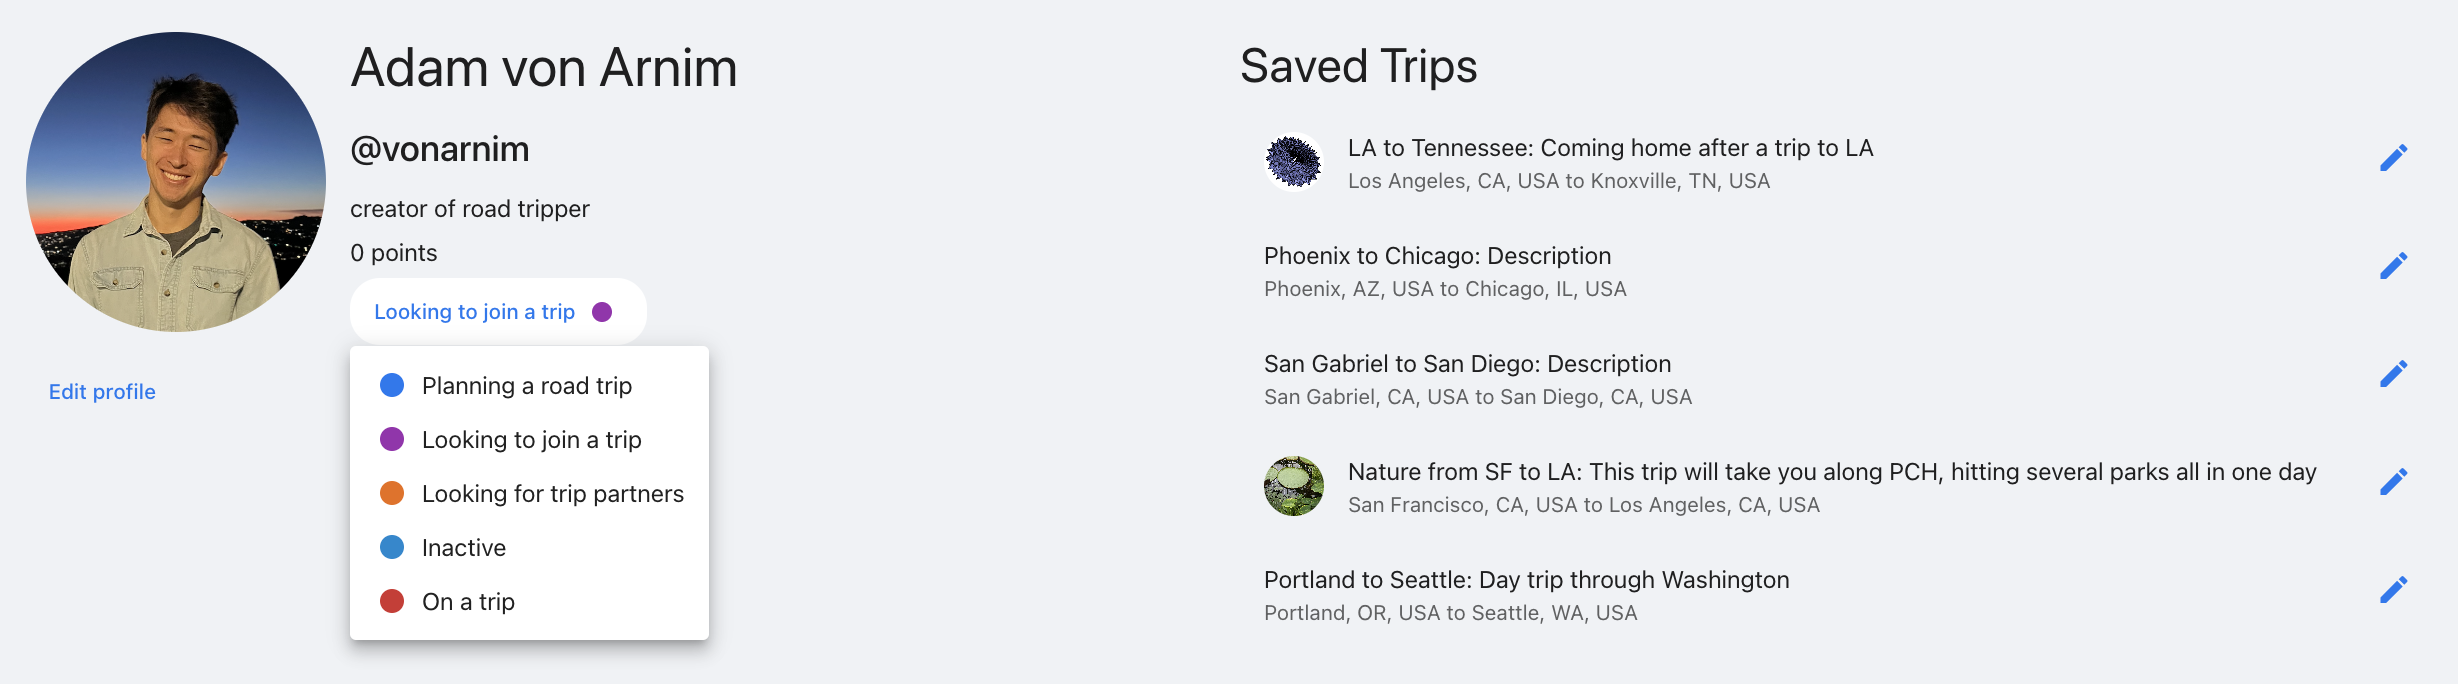Click the red dot beside On a trip
2458x684 pixels.
392,601
